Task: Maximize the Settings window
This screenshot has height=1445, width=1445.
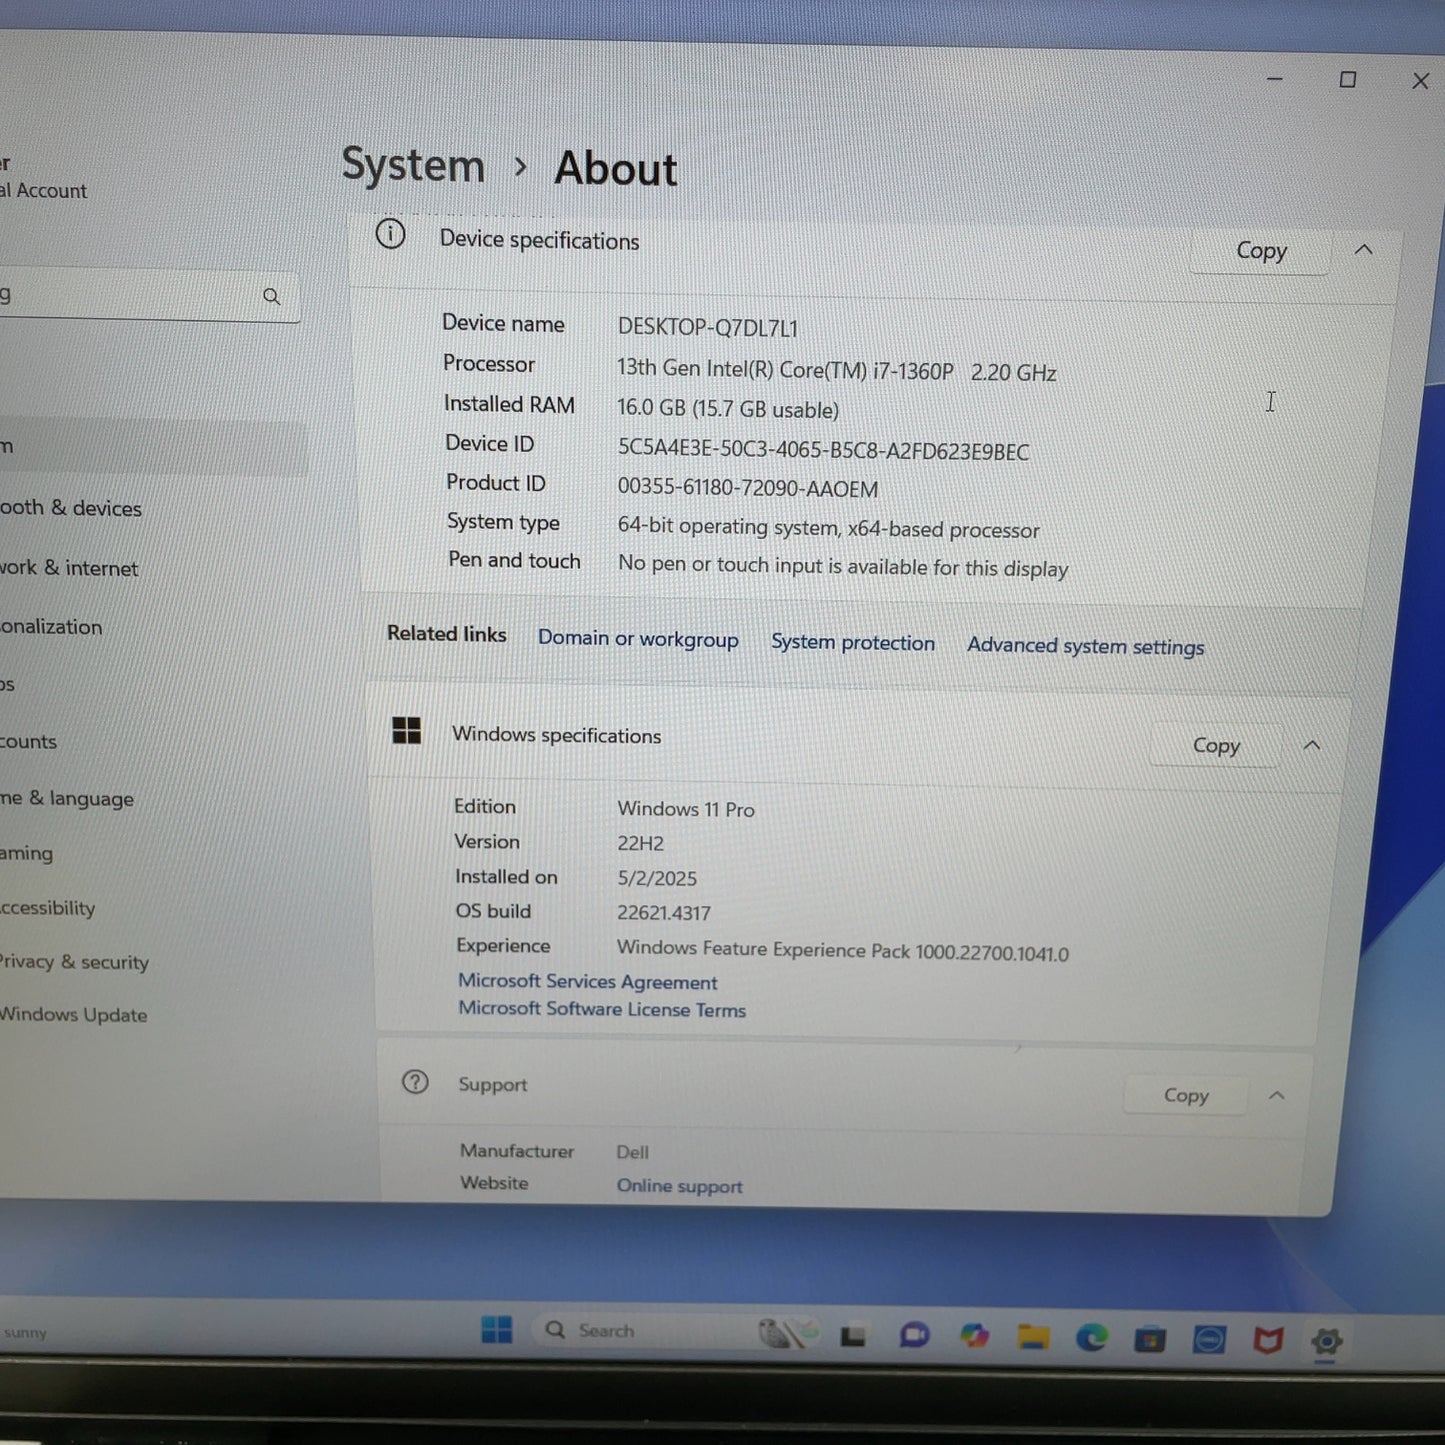Action: 1348,80
